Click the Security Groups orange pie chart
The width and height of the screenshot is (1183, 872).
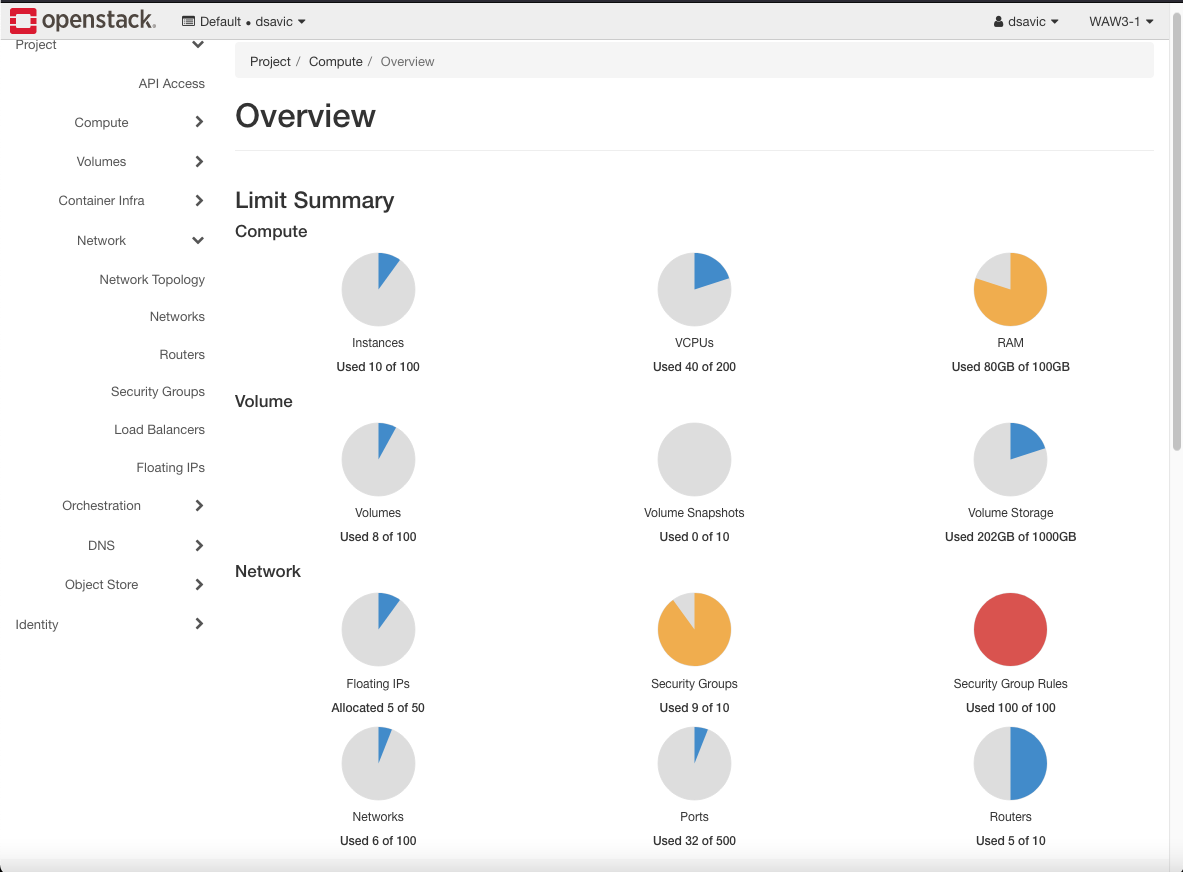coord(694,630)
